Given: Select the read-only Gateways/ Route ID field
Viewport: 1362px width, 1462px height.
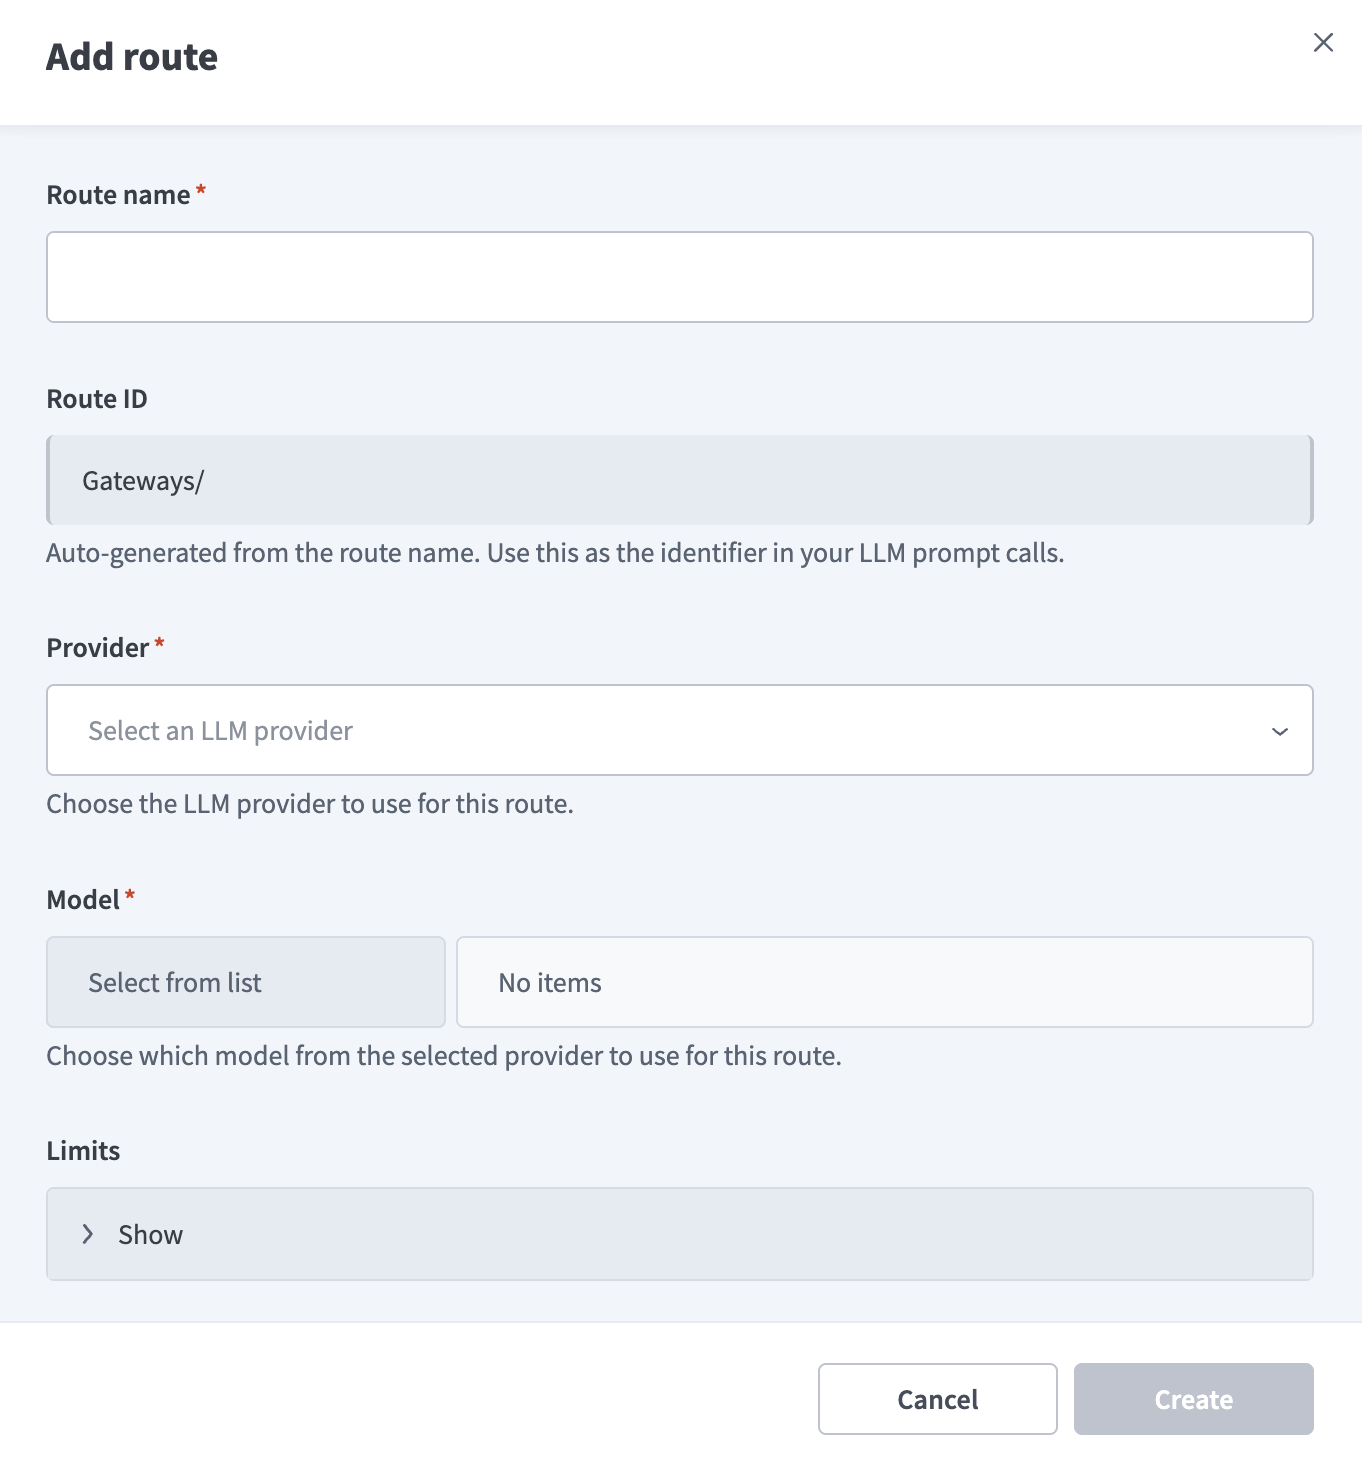Looking at the screenshot, I should [x=680, y=480].
